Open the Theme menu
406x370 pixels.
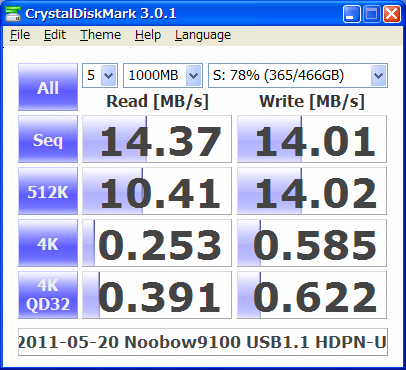pos(100,35)
